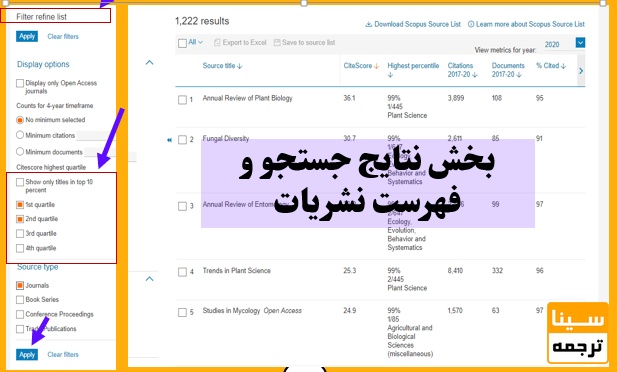Click the bottom Apply button
Image resolution: width=617 pixels, height=372 pixels.
pos(27,354)
